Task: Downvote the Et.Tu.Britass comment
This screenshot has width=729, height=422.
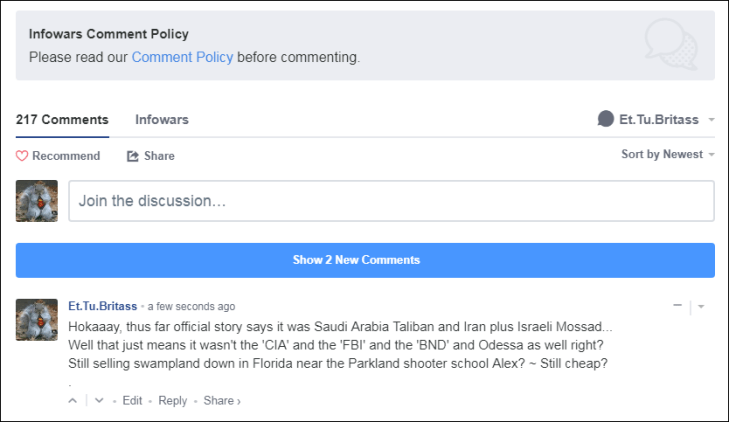Action: (98, 401)
